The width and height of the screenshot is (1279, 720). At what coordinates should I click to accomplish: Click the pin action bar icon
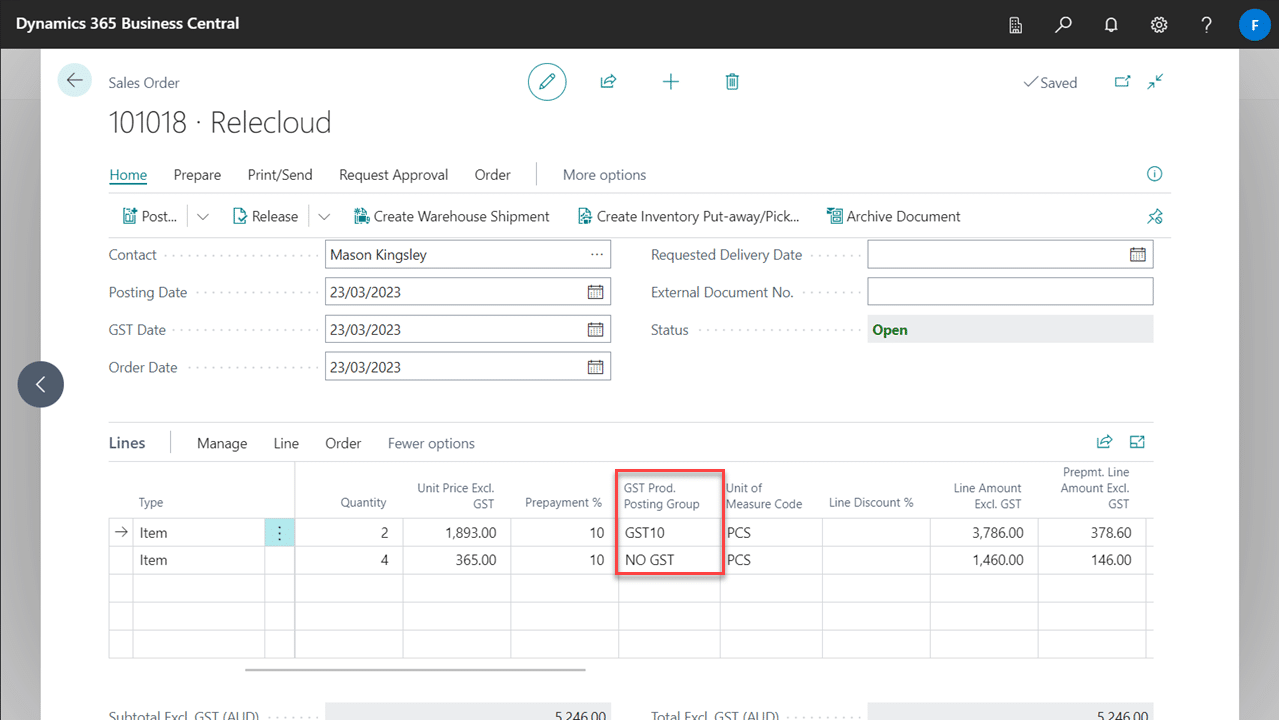pyautogui.click(x=1155, y=216)
